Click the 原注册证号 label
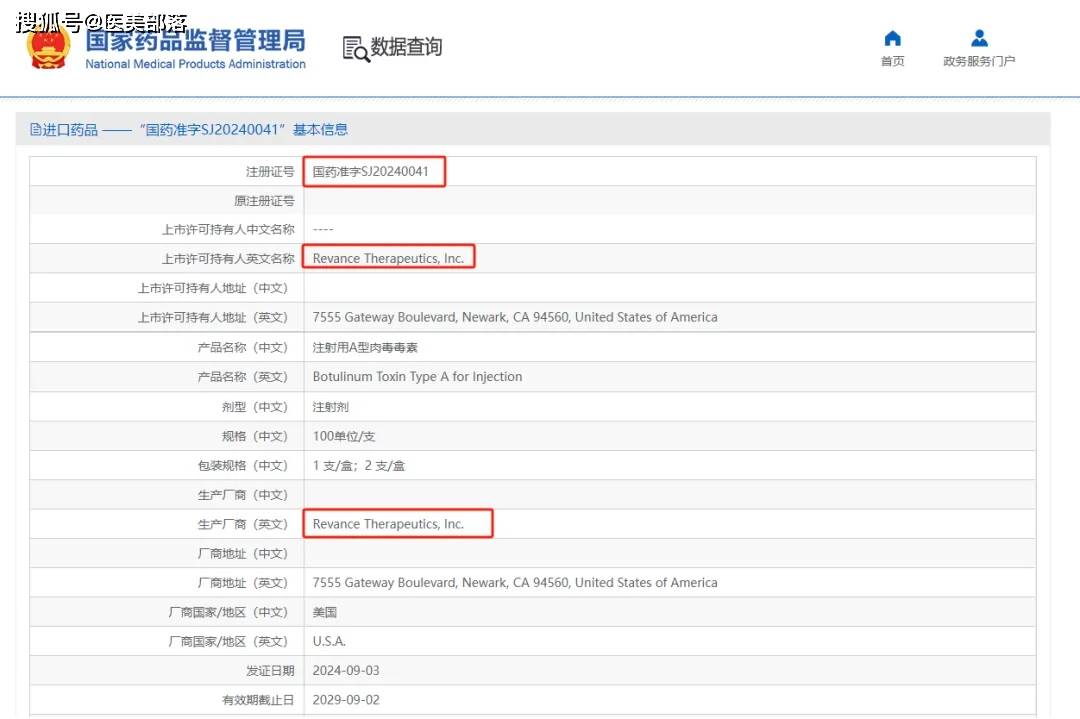Screen dimensions: 1080x719 264,200
